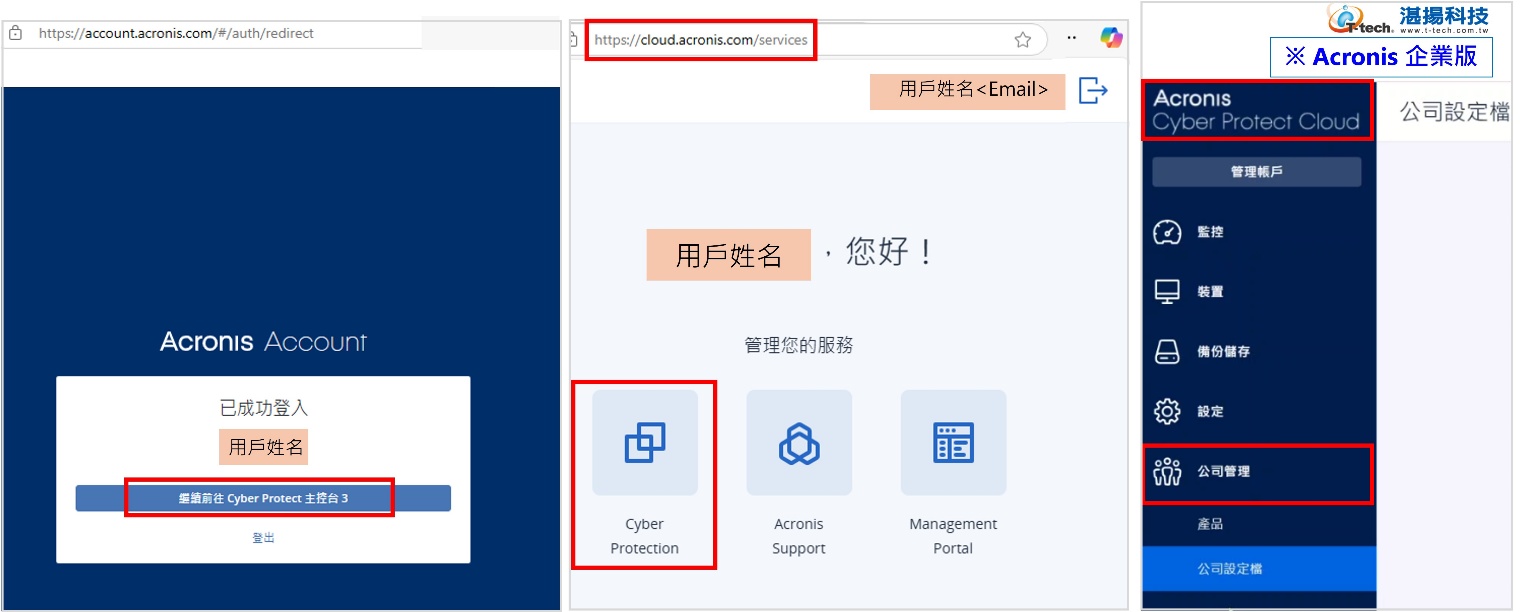Click the Acronis Account logo text

pyautogui.click(x=263, y=342)
